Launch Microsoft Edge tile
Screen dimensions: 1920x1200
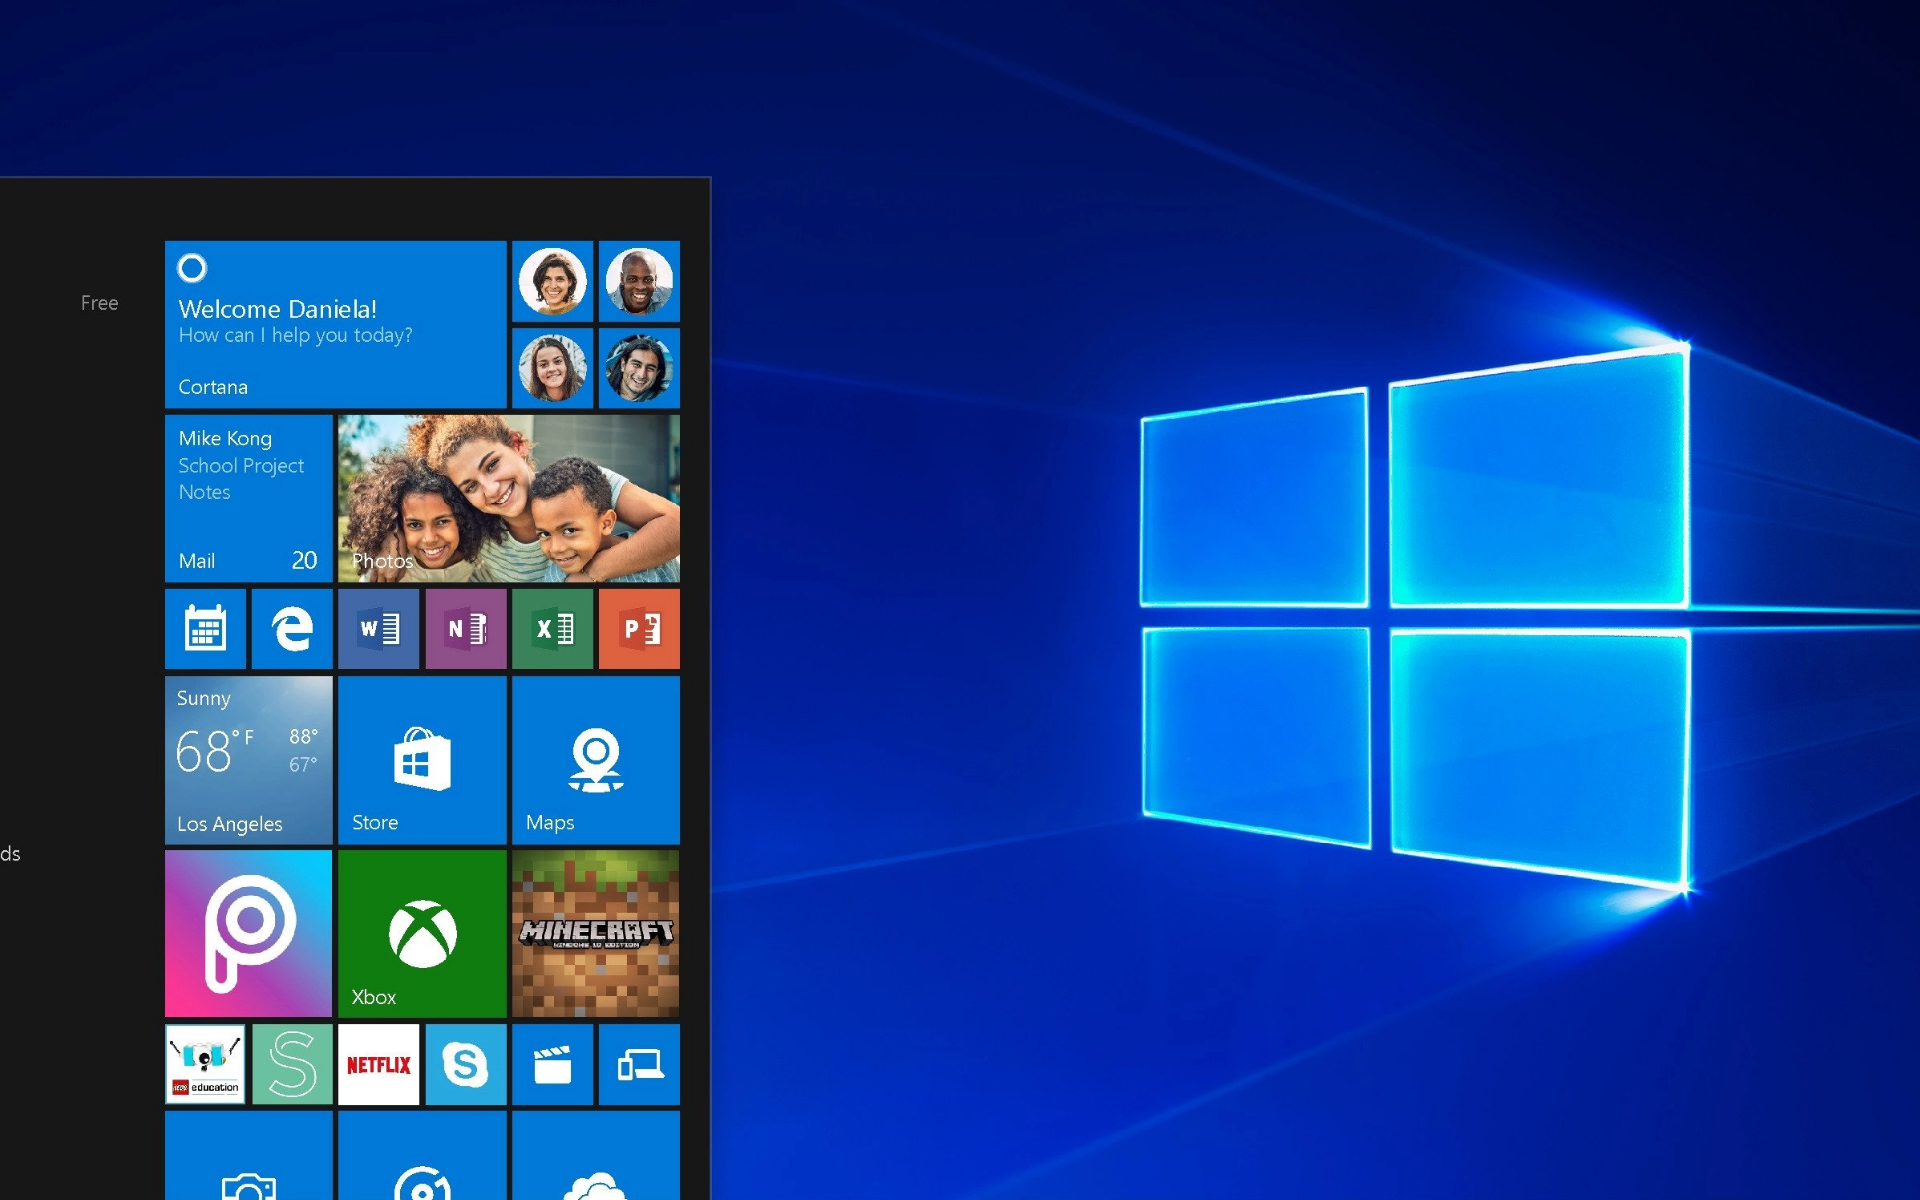292,629
